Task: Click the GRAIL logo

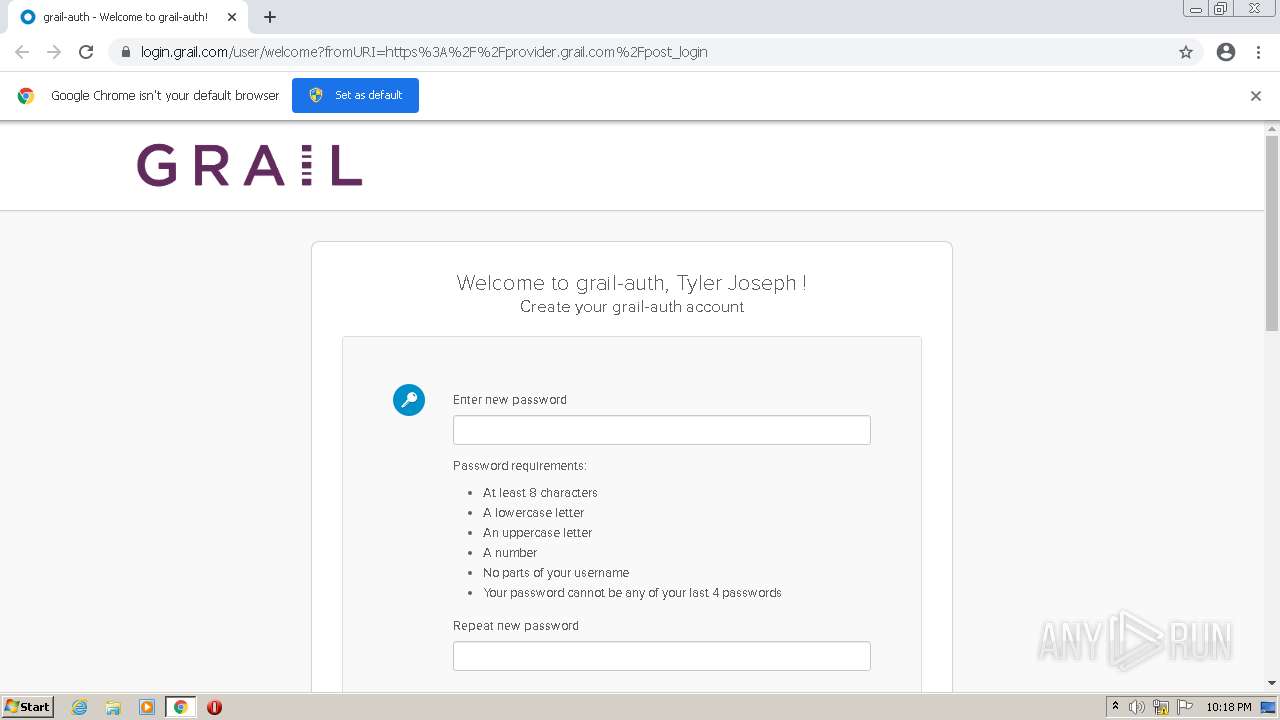Action: tap(249, 165)
